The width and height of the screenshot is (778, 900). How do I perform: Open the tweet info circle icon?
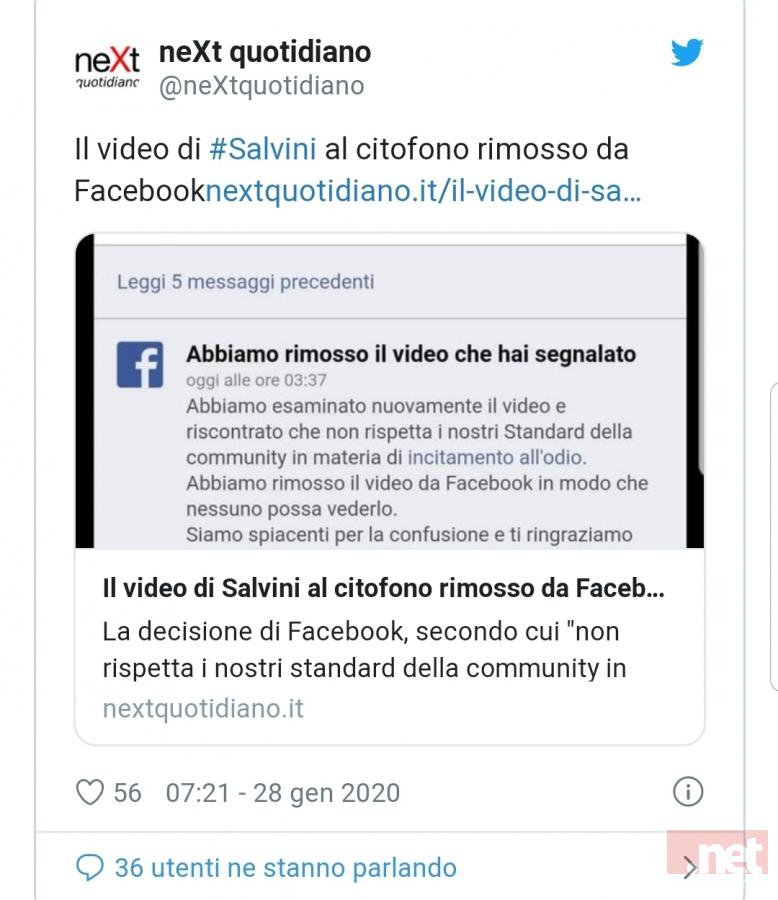(687, 792)
